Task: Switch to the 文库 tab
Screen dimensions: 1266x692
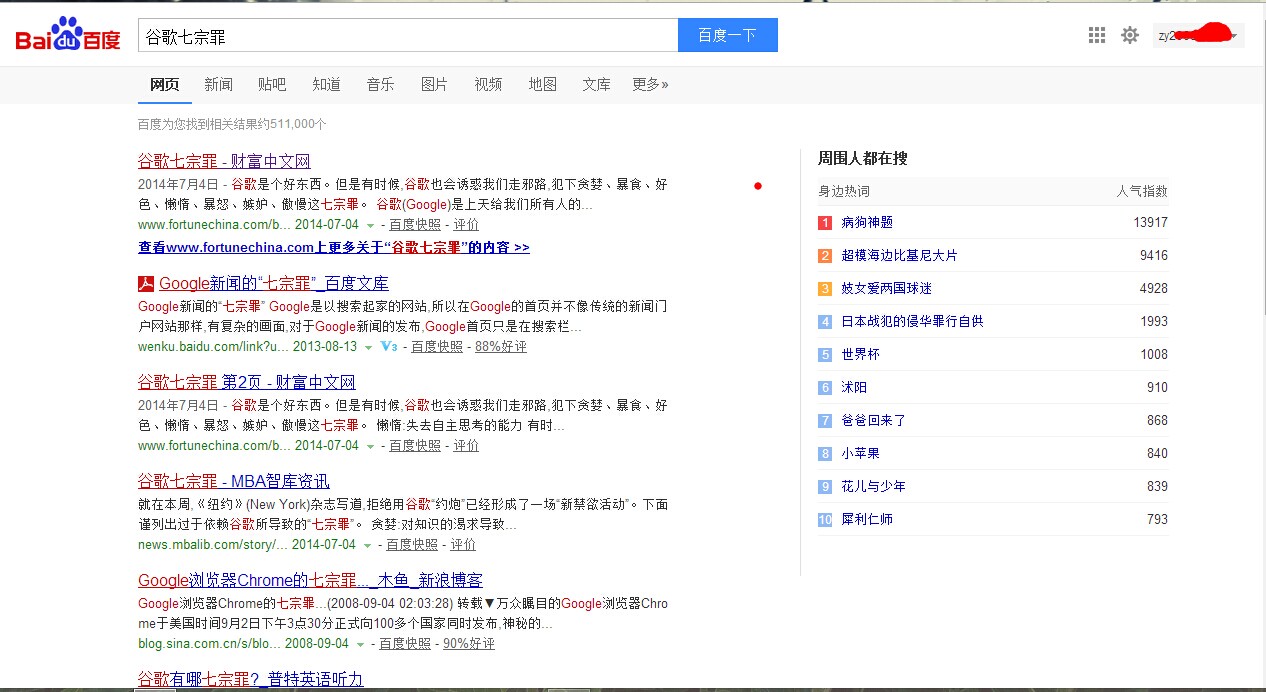Action: pyautogui.click(x=596, y=84)
